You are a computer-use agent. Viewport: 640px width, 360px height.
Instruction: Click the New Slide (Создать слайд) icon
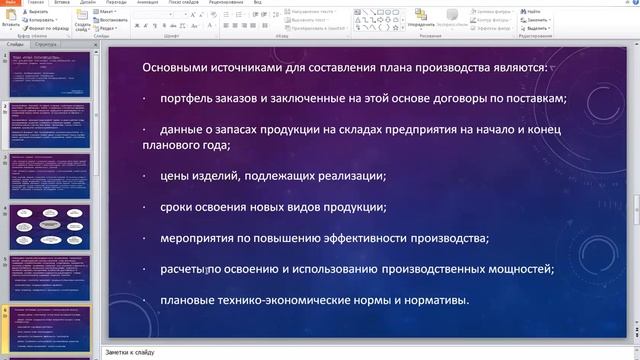82,16
